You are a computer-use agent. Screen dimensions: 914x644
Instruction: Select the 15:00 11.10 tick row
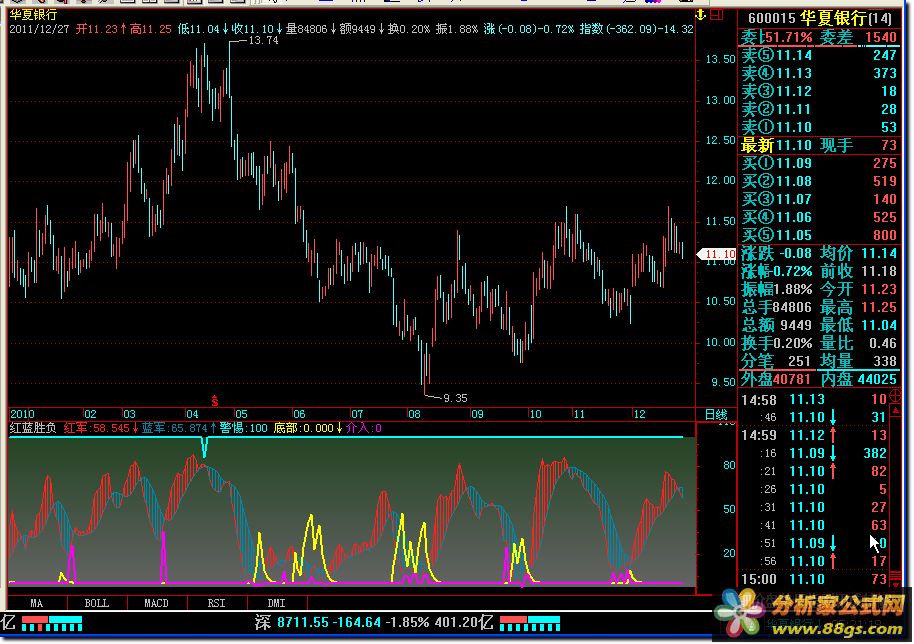[814, 579]
